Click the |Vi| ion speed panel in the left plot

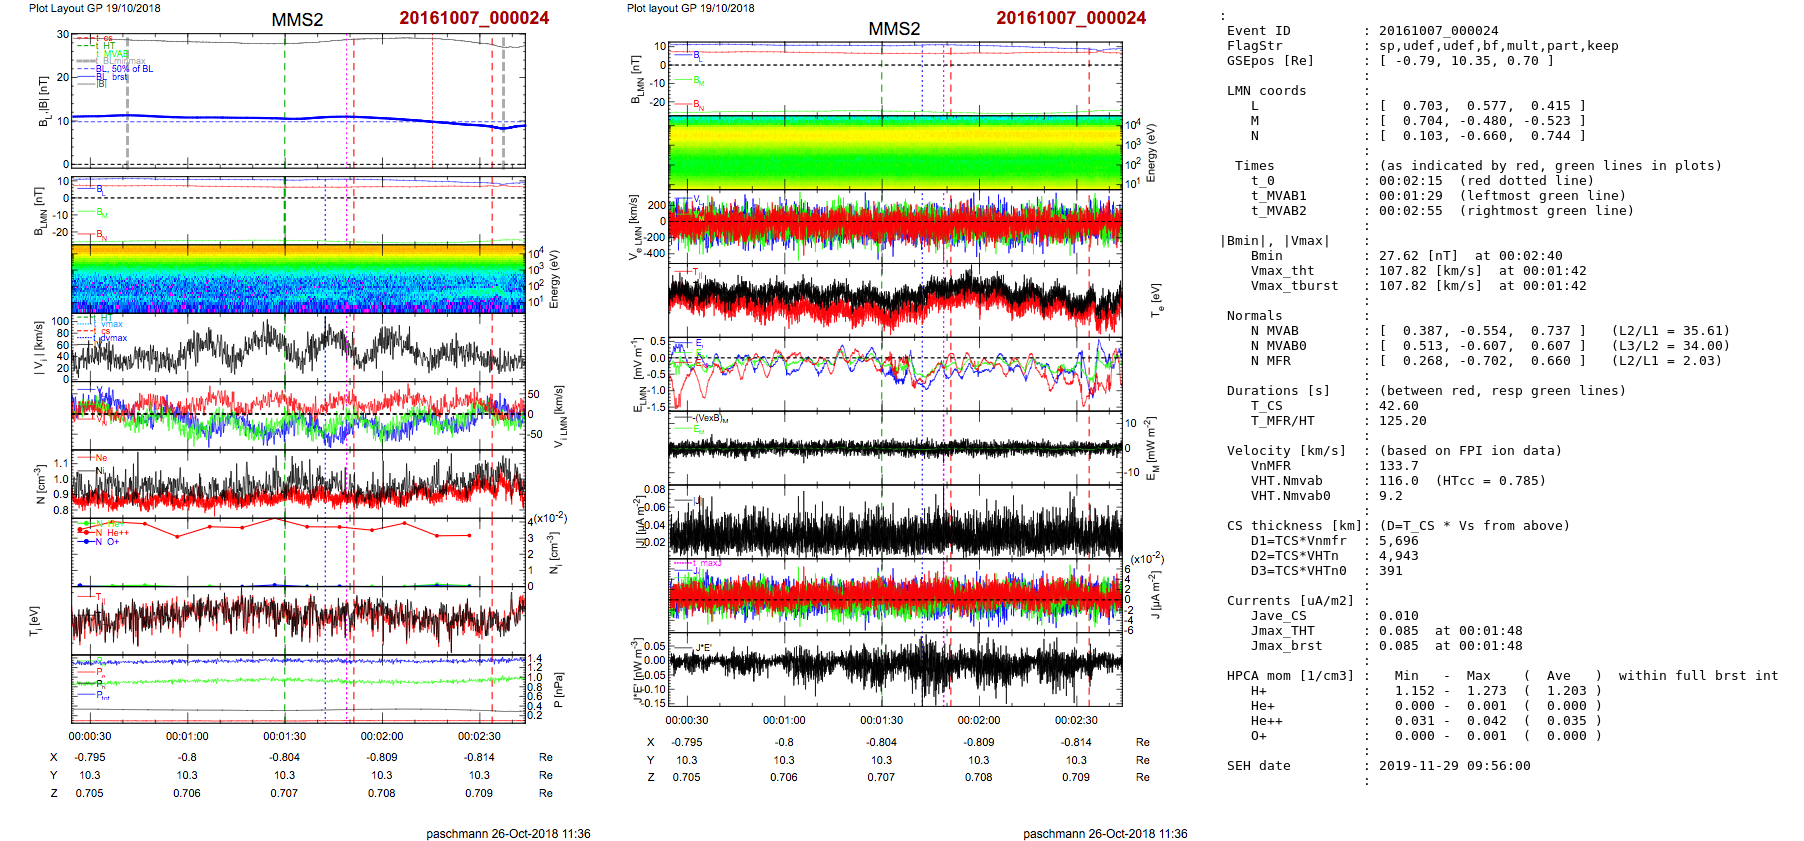click(298, 350)
